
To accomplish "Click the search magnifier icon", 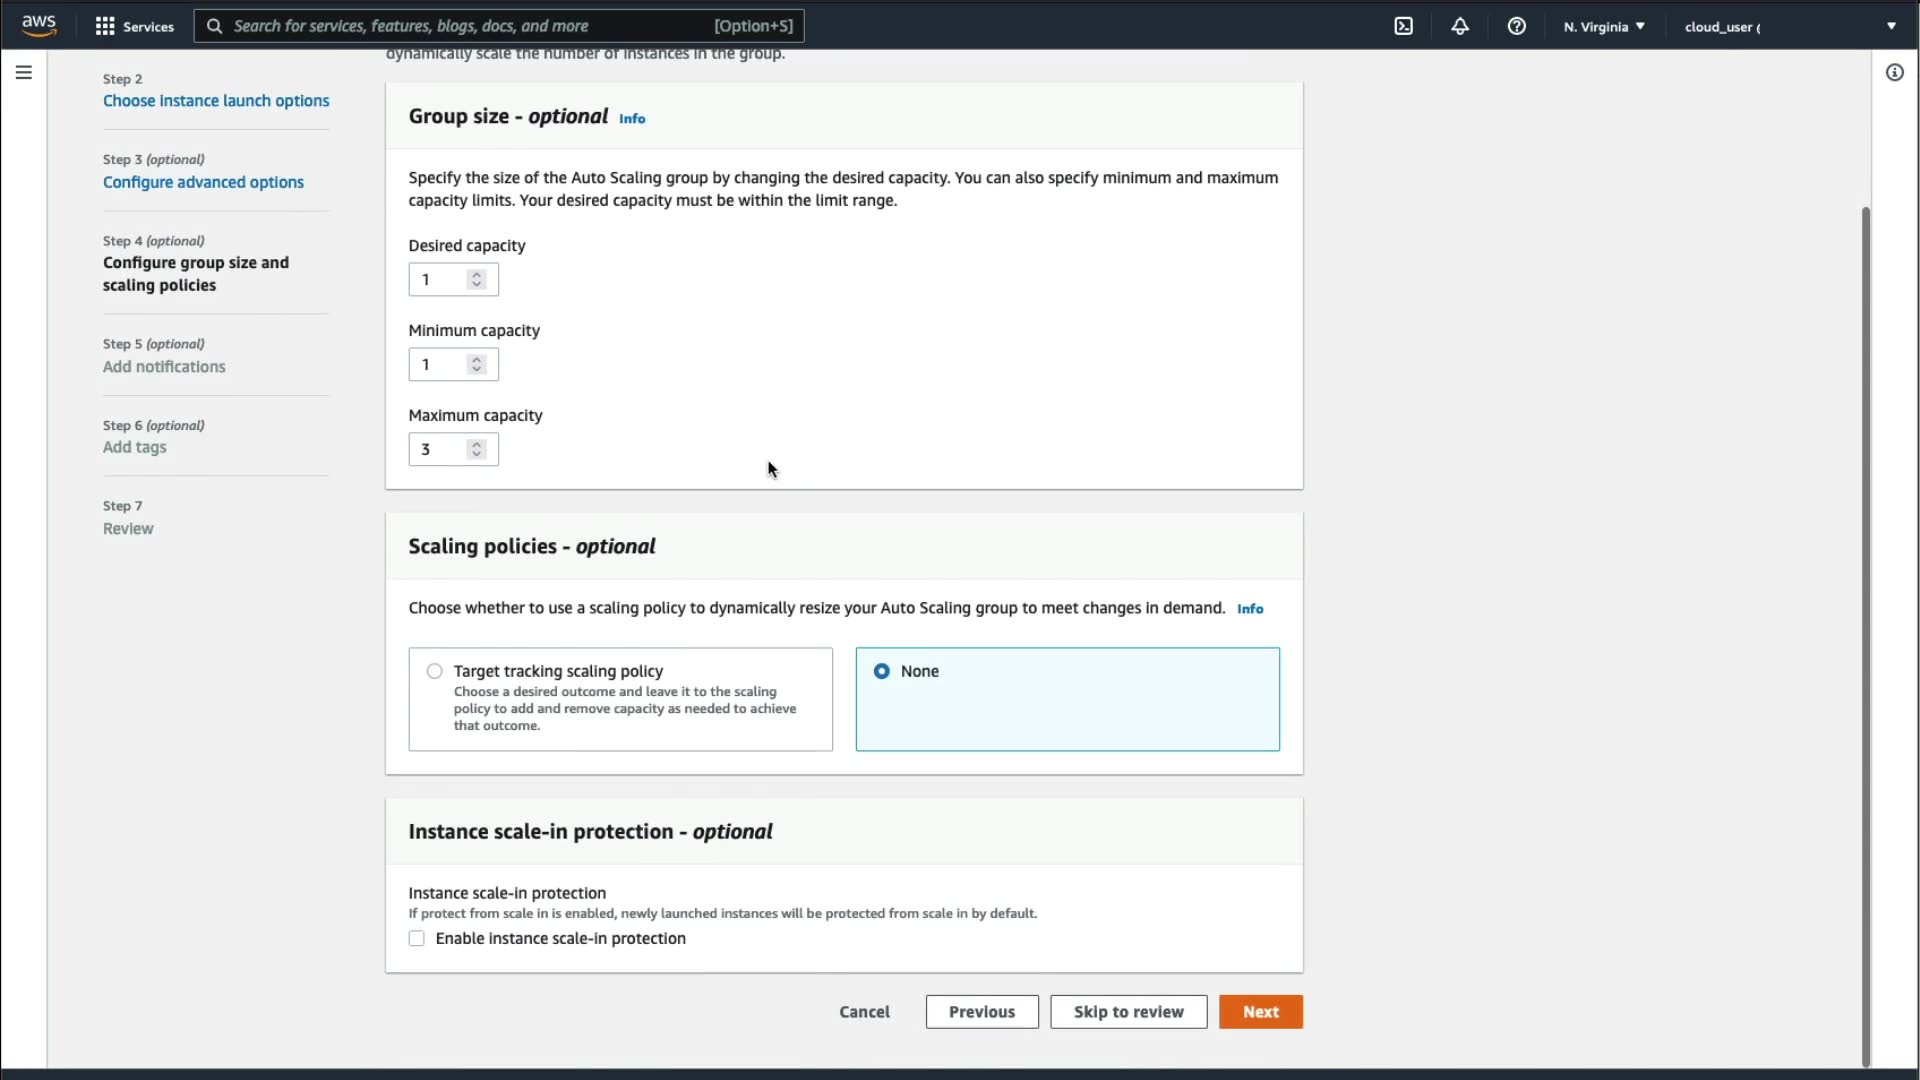I will pyautogui.click(x=214, y=26).
